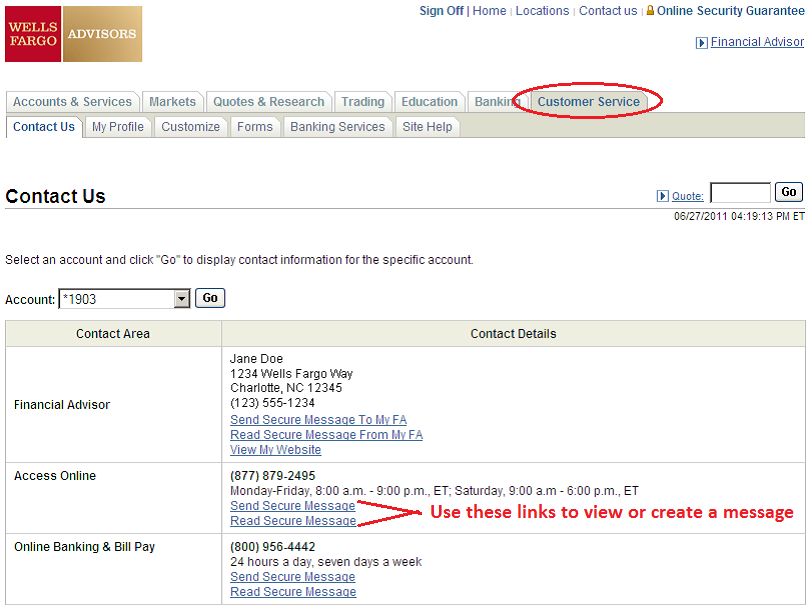Open the Quotes & Research tab

click(x=269, y=102)
